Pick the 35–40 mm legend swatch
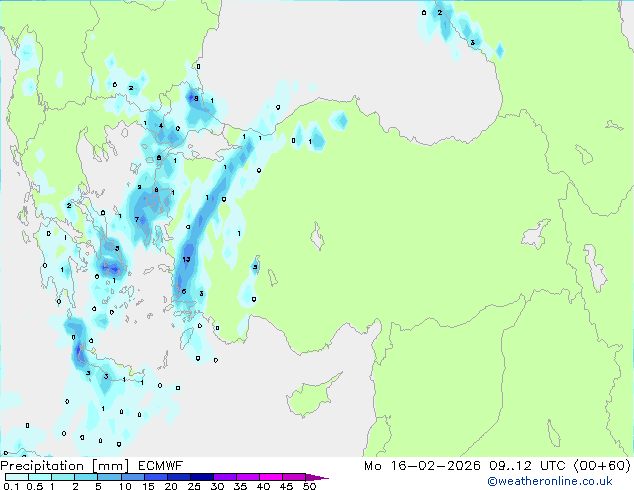 [248, 477]
